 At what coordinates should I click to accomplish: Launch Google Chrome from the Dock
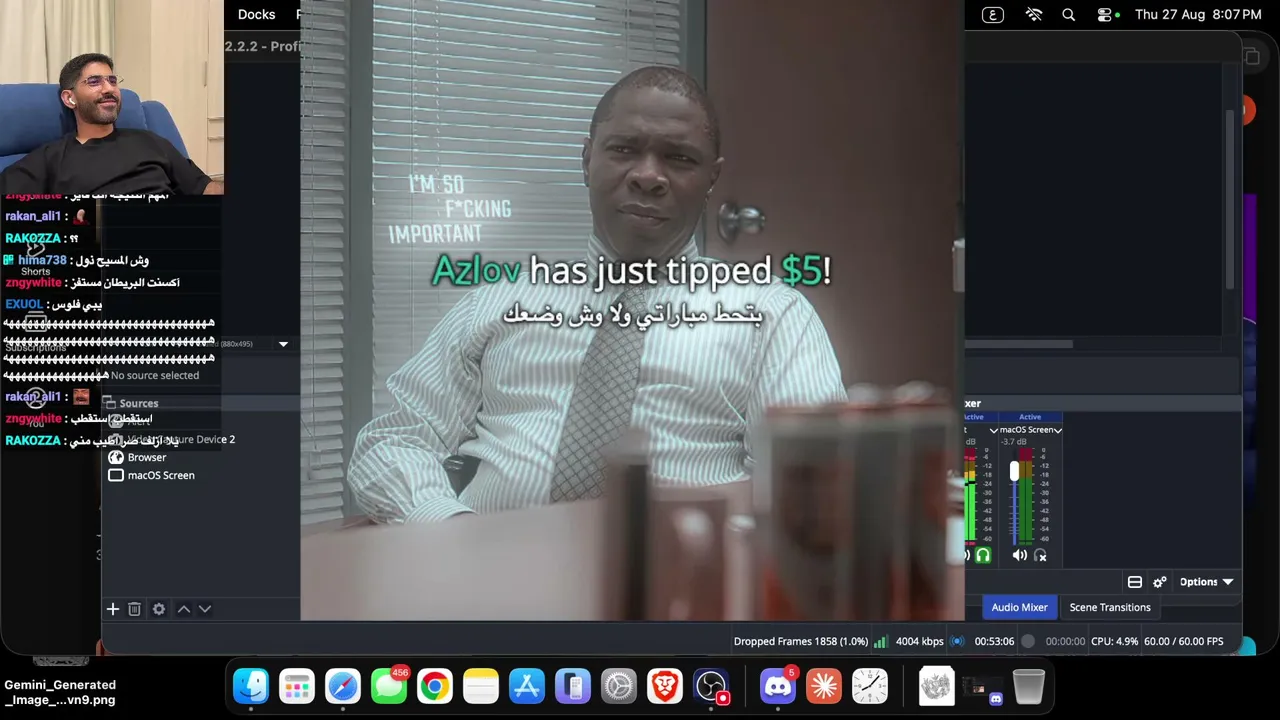coord(435,686)
